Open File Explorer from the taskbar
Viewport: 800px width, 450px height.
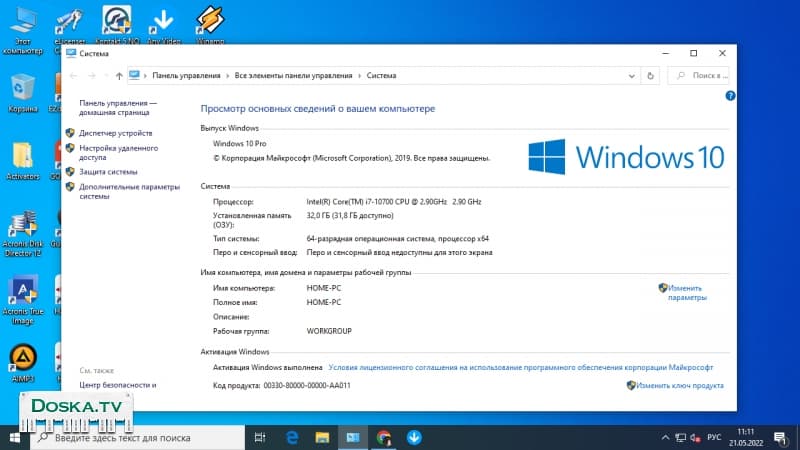click(322, 437)
